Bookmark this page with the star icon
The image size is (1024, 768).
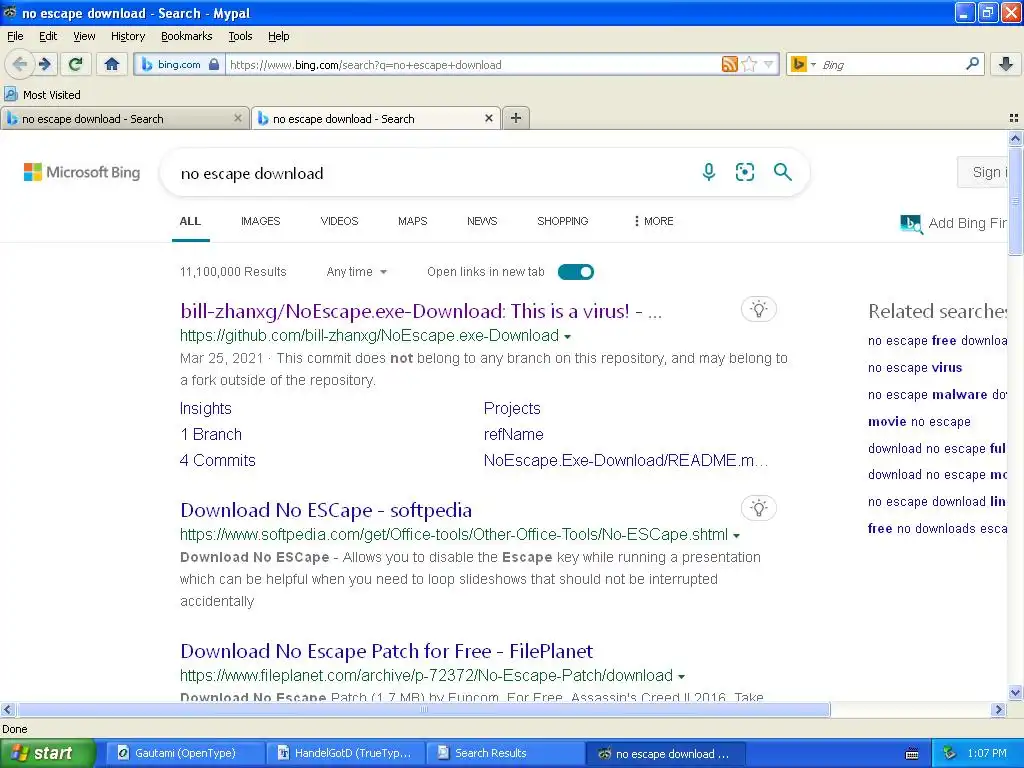[749, 64]
